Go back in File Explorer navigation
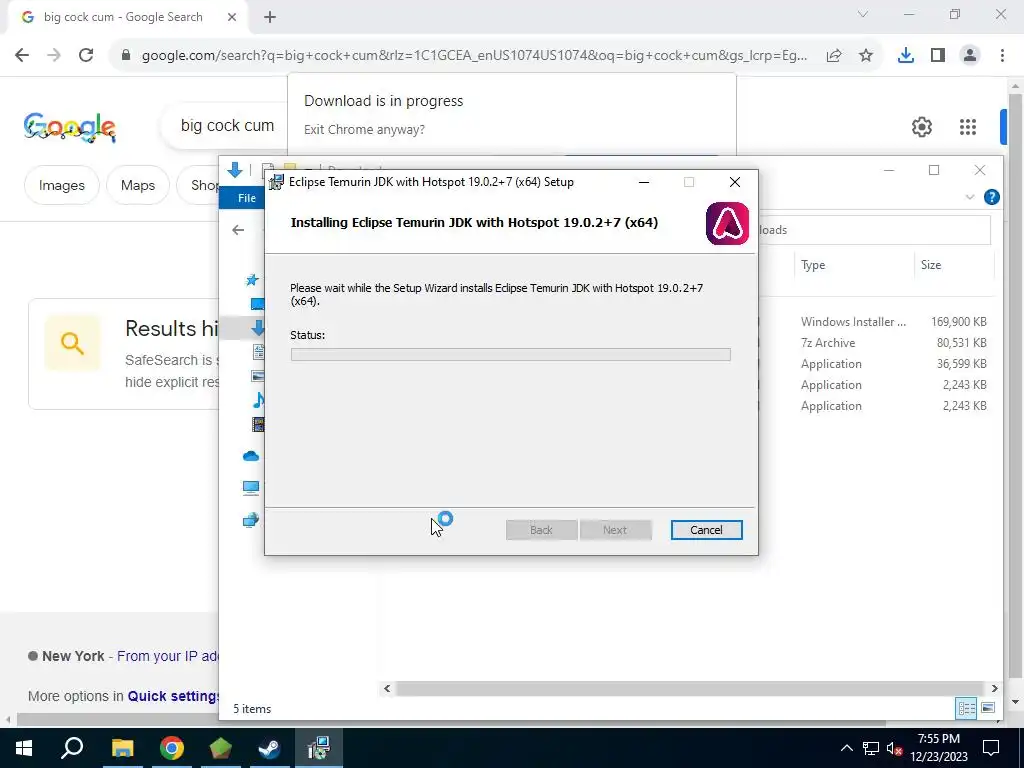Image resolution: width=1024 pixels, height=768 pixels. (x=238, y=230)
